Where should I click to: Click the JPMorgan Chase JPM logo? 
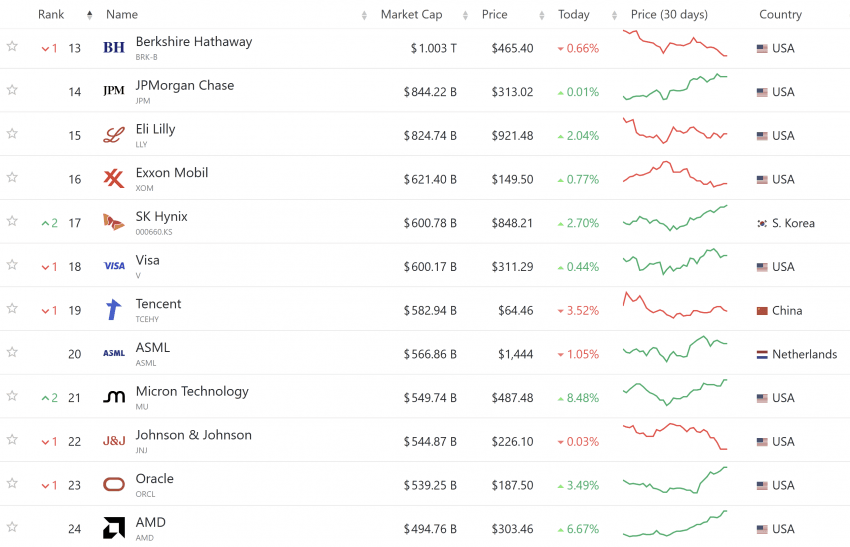coord(114,91)
